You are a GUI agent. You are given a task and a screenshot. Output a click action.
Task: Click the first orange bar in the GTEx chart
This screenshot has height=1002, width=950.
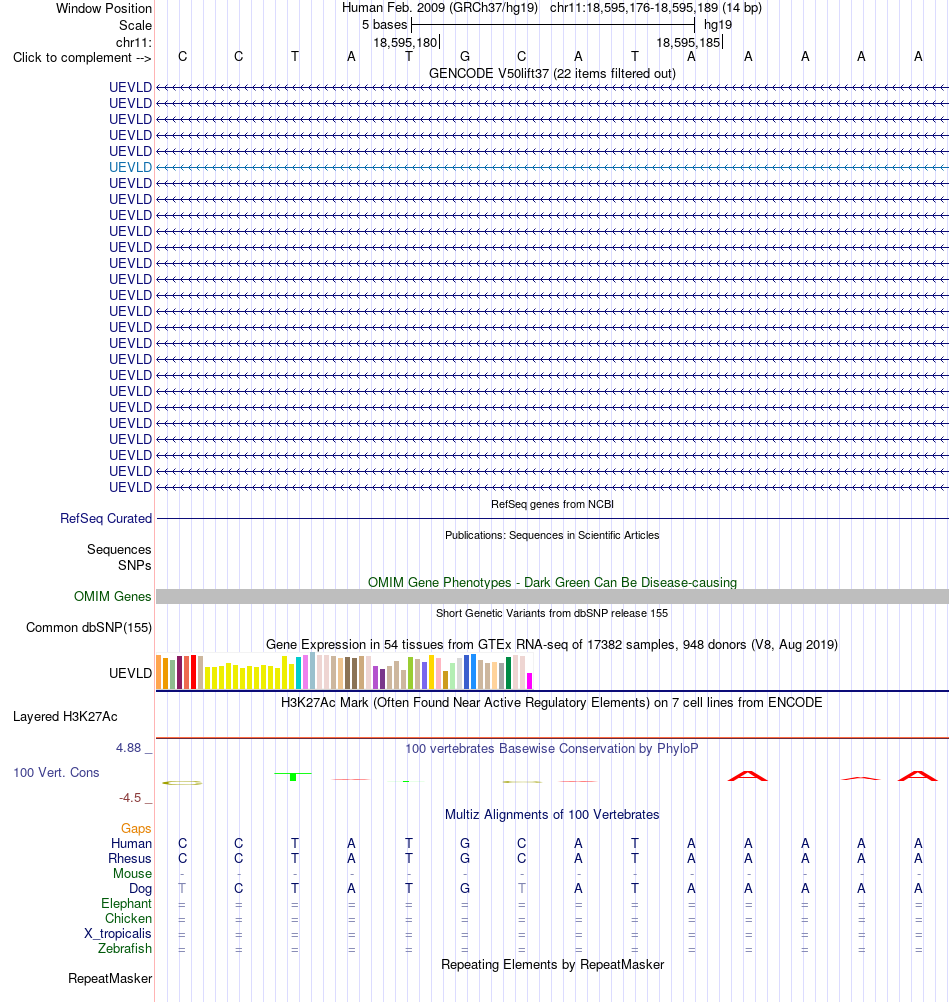coord(159,672)
